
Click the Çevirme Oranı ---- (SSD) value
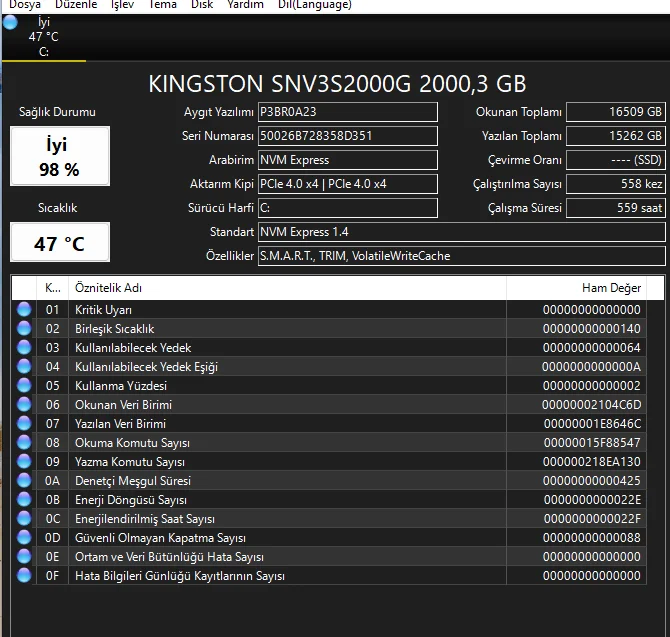click(616, 160)
